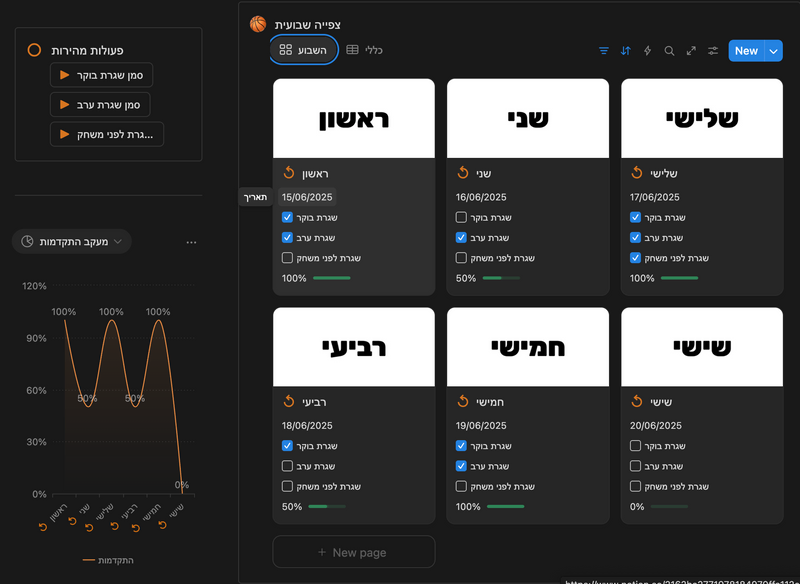Open the dropdown arrow next to New

tap(773, 50)
